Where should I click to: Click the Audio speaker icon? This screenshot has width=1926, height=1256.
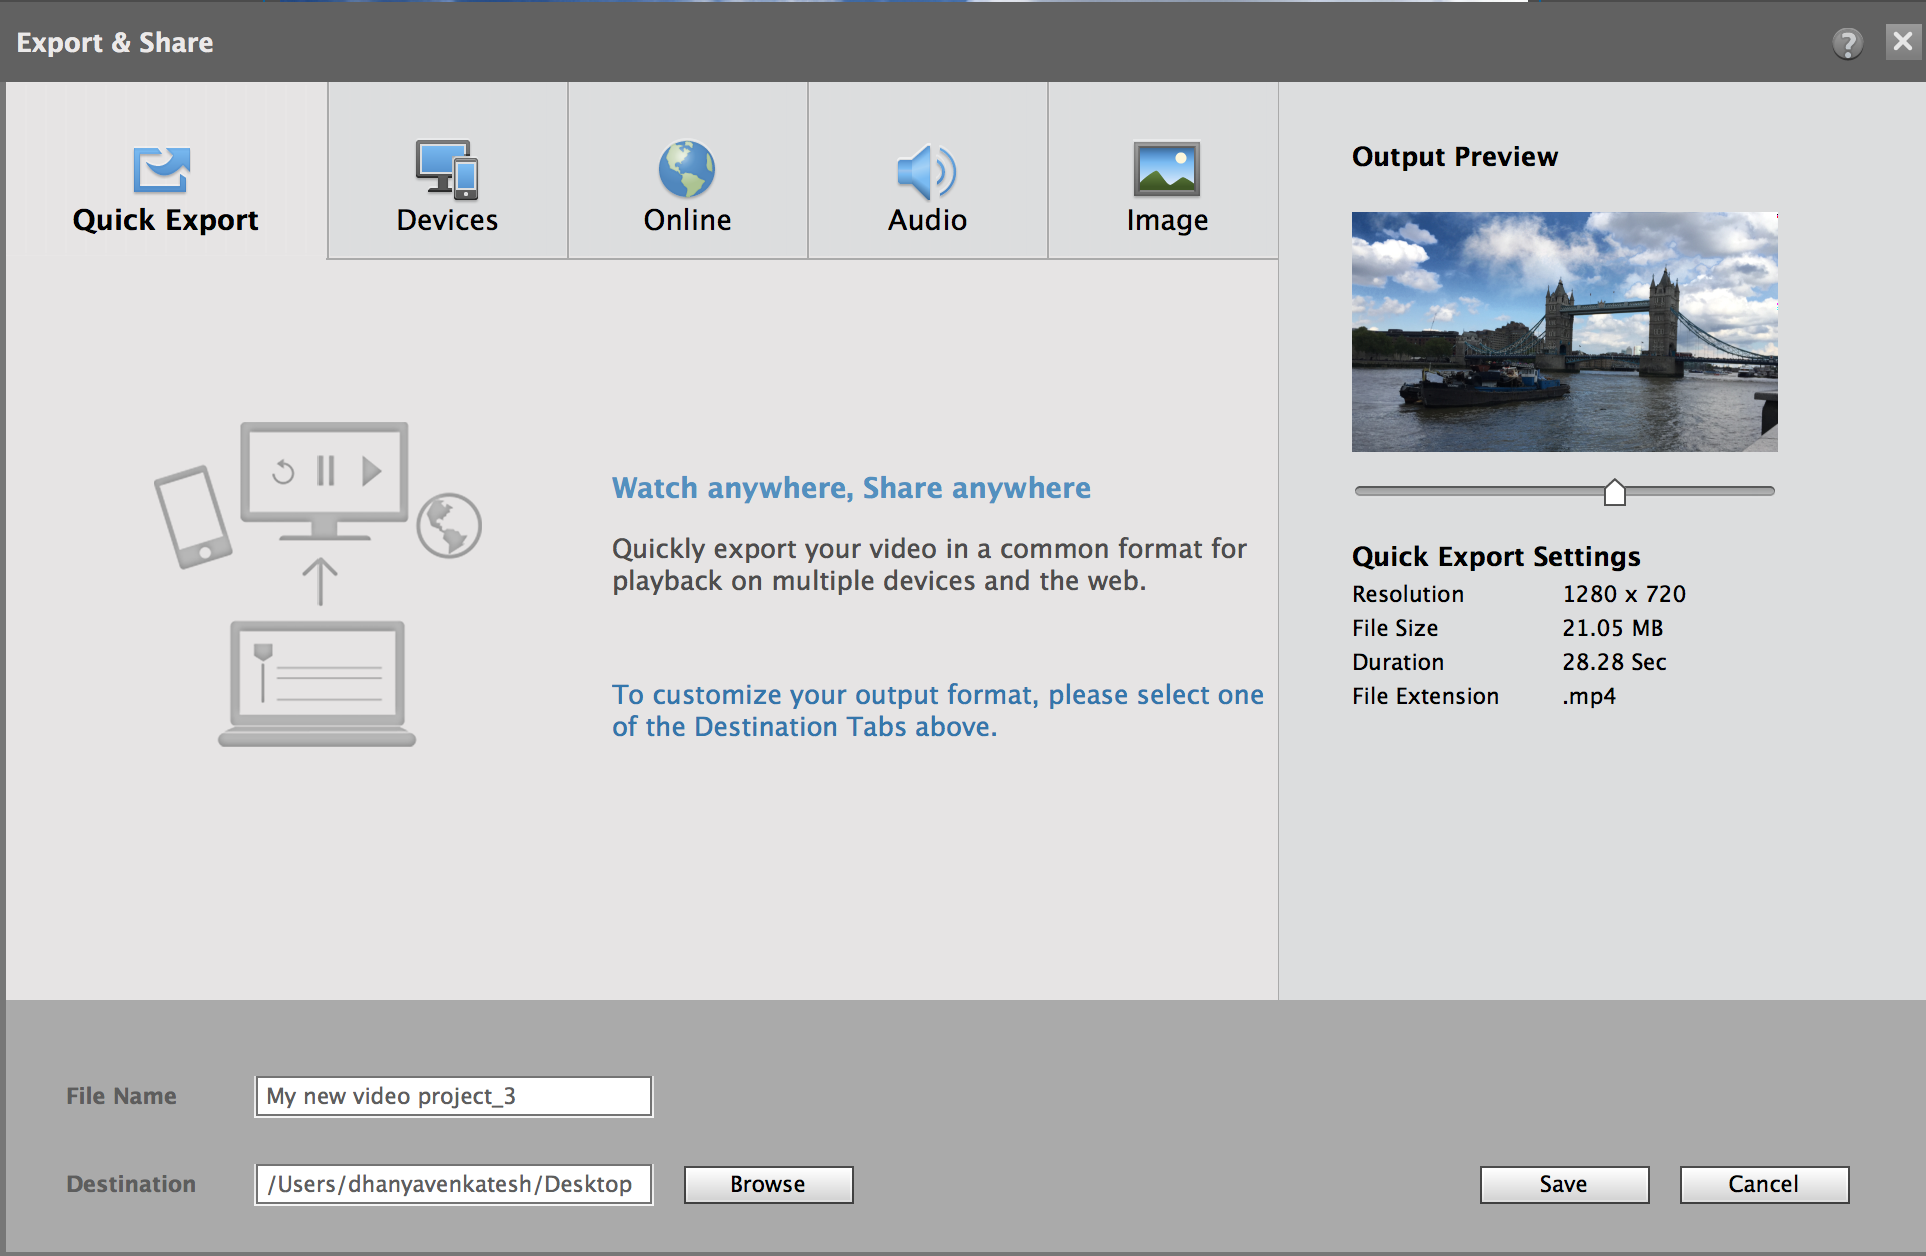(x=926, y=172)
